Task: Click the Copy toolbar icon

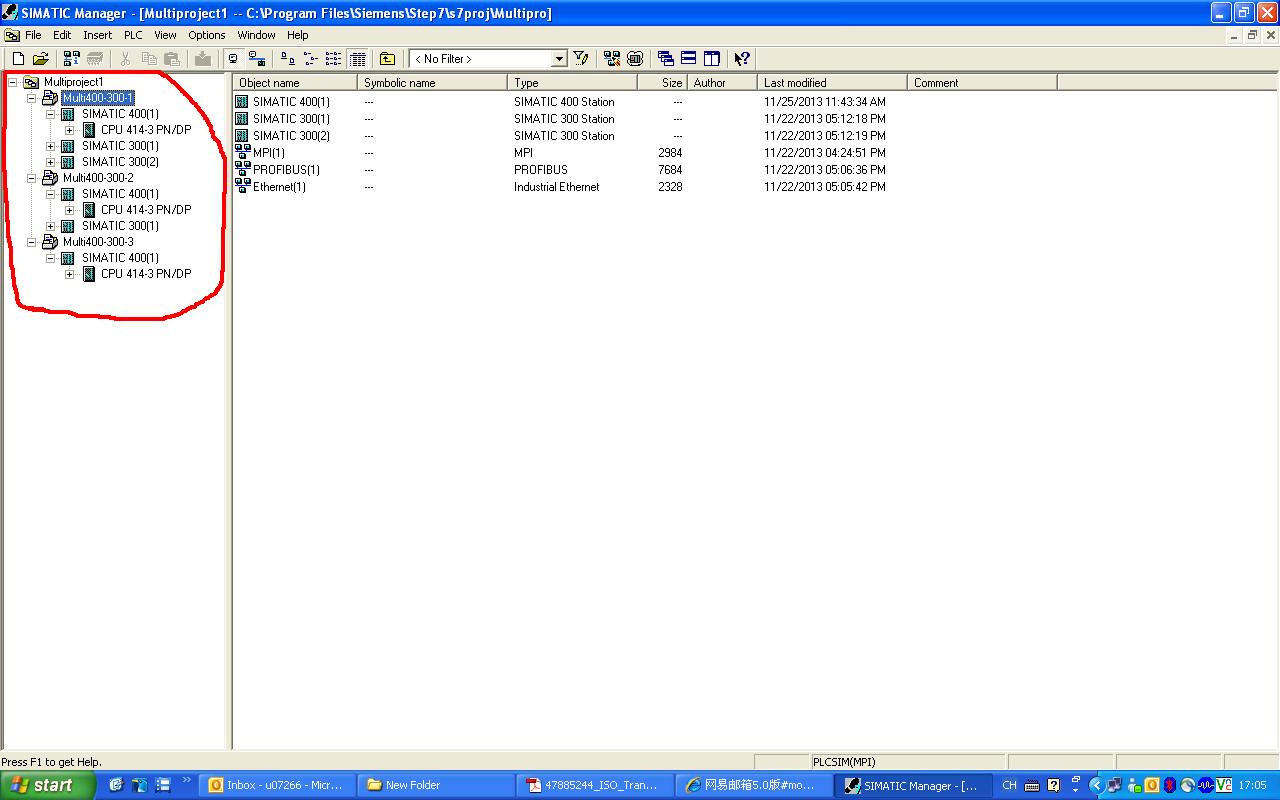Action: pyautogui.click(x=149, y=59)
